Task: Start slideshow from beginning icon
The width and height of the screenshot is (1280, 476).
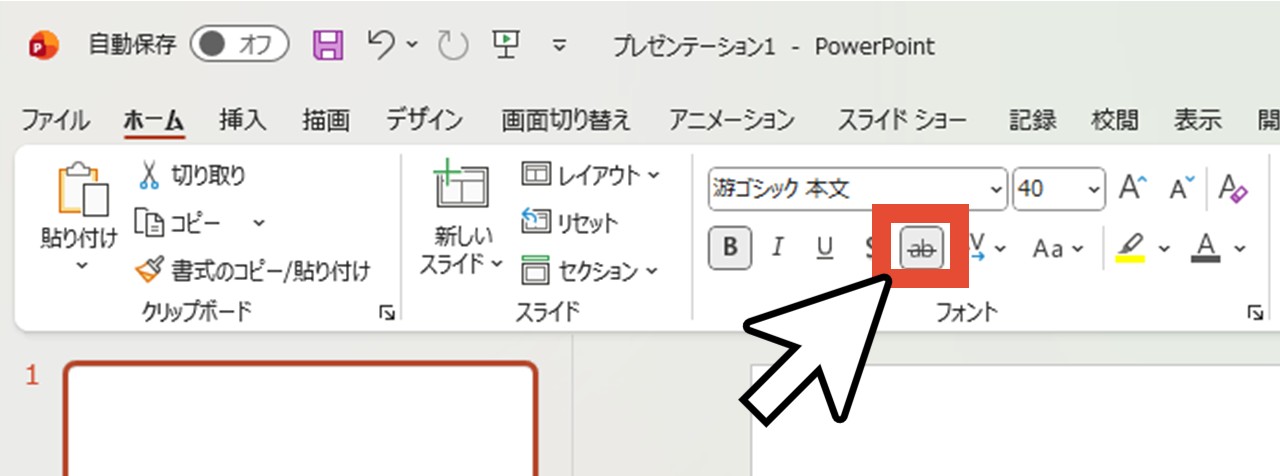Action: click(x=505, y=44)
